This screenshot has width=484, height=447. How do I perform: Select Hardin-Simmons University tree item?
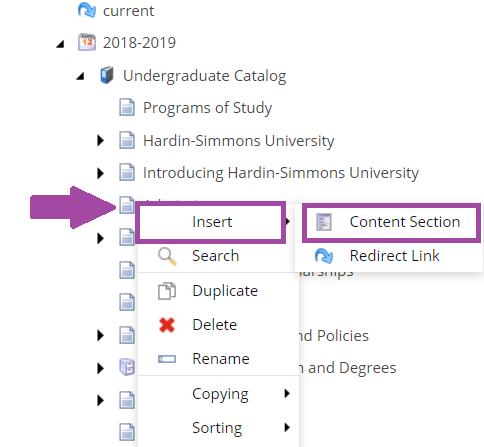coord(238,141)
